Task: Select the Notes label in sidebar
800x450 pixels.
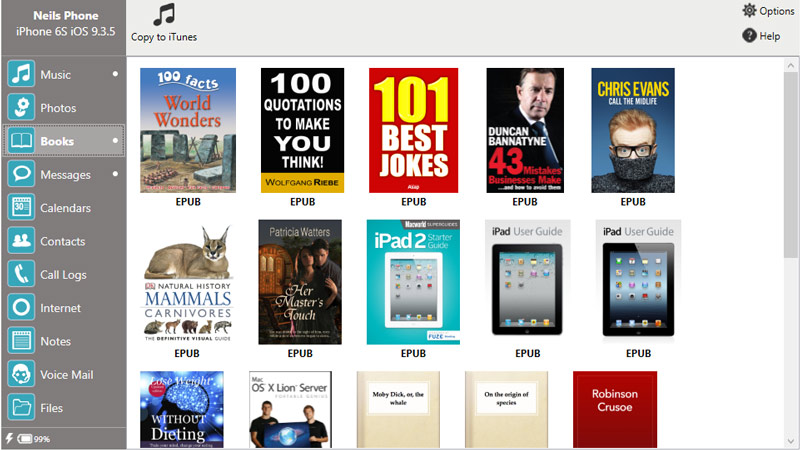Action: click(56, 341)
